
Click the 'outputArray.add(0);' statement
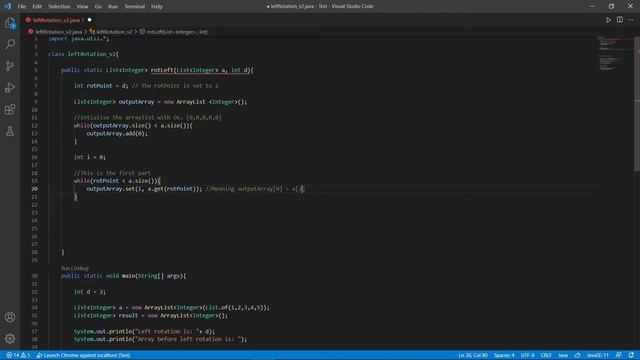[117, 133]
